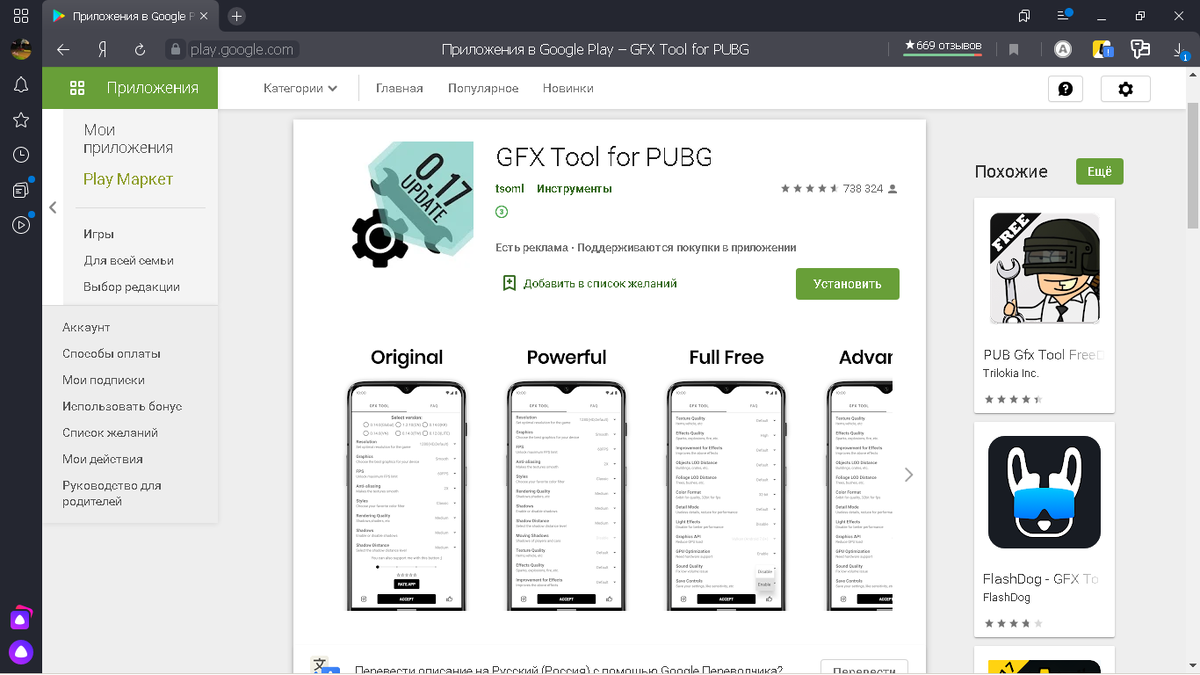Go back to previous page

click(x=63, y=49)
